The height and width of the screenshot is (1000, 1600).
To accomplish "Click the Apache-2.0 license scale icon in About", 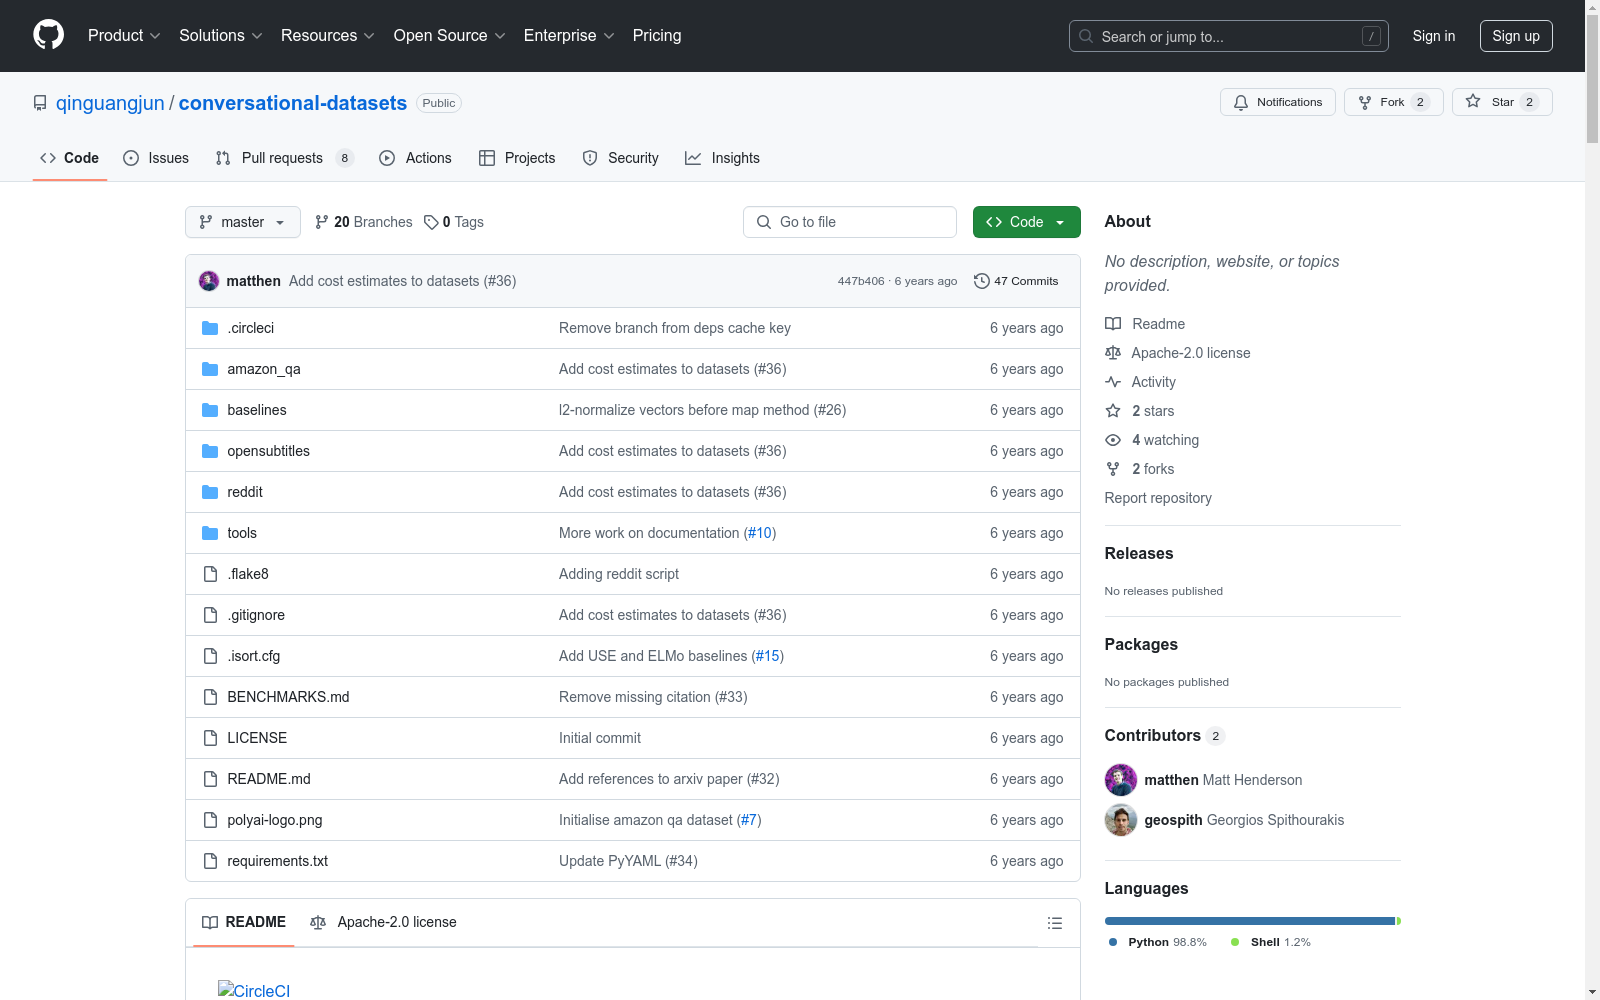I will point(1113,353).
